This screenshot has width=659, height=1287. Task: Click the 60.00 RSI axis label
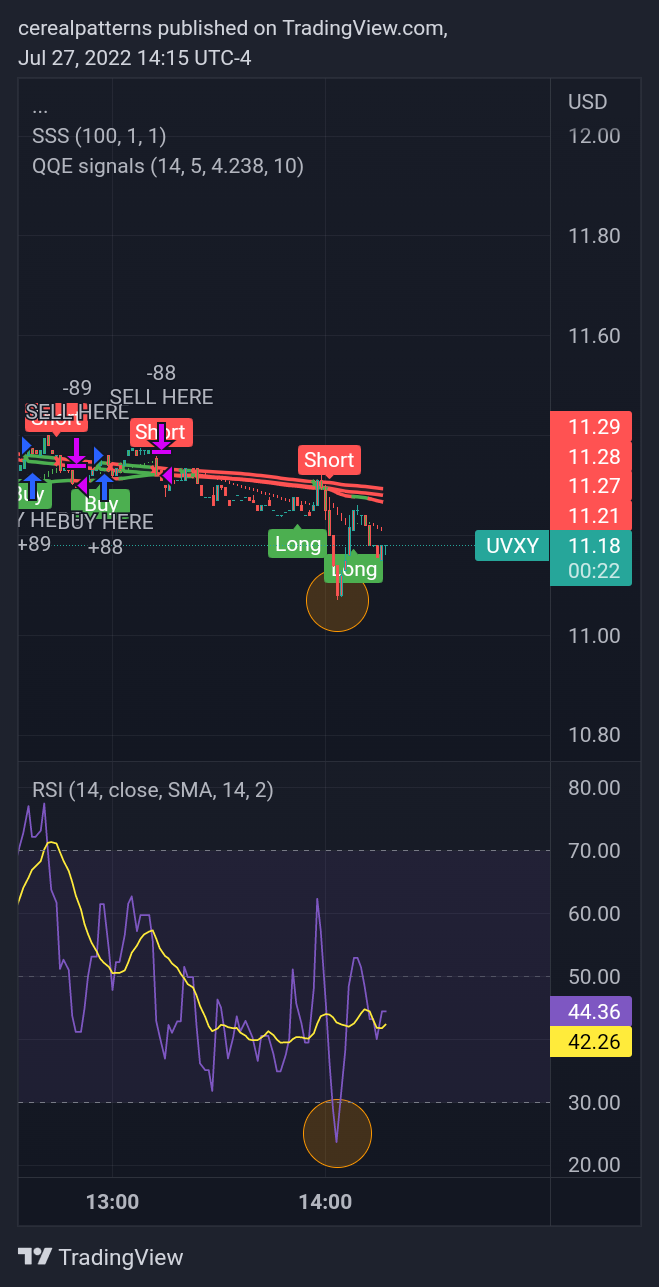[594, 914]
